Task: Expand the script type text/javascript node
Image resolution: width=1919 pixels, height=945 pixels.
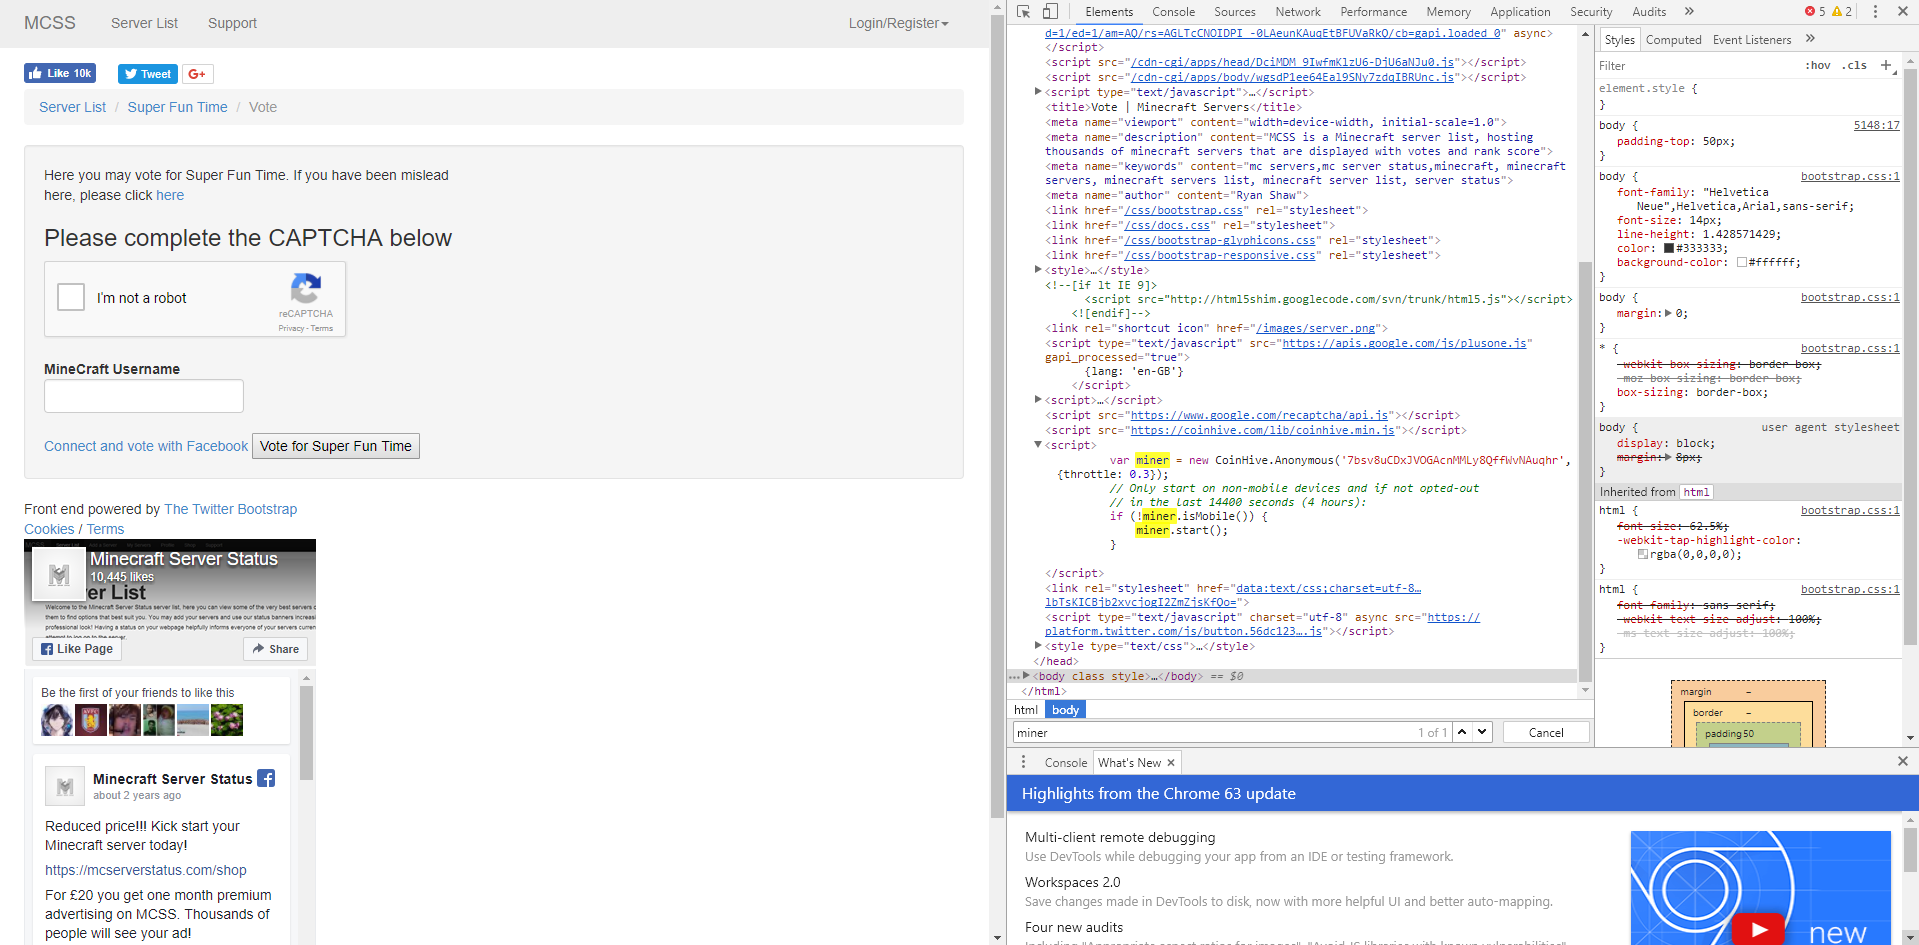Action: pos(1038,92)
